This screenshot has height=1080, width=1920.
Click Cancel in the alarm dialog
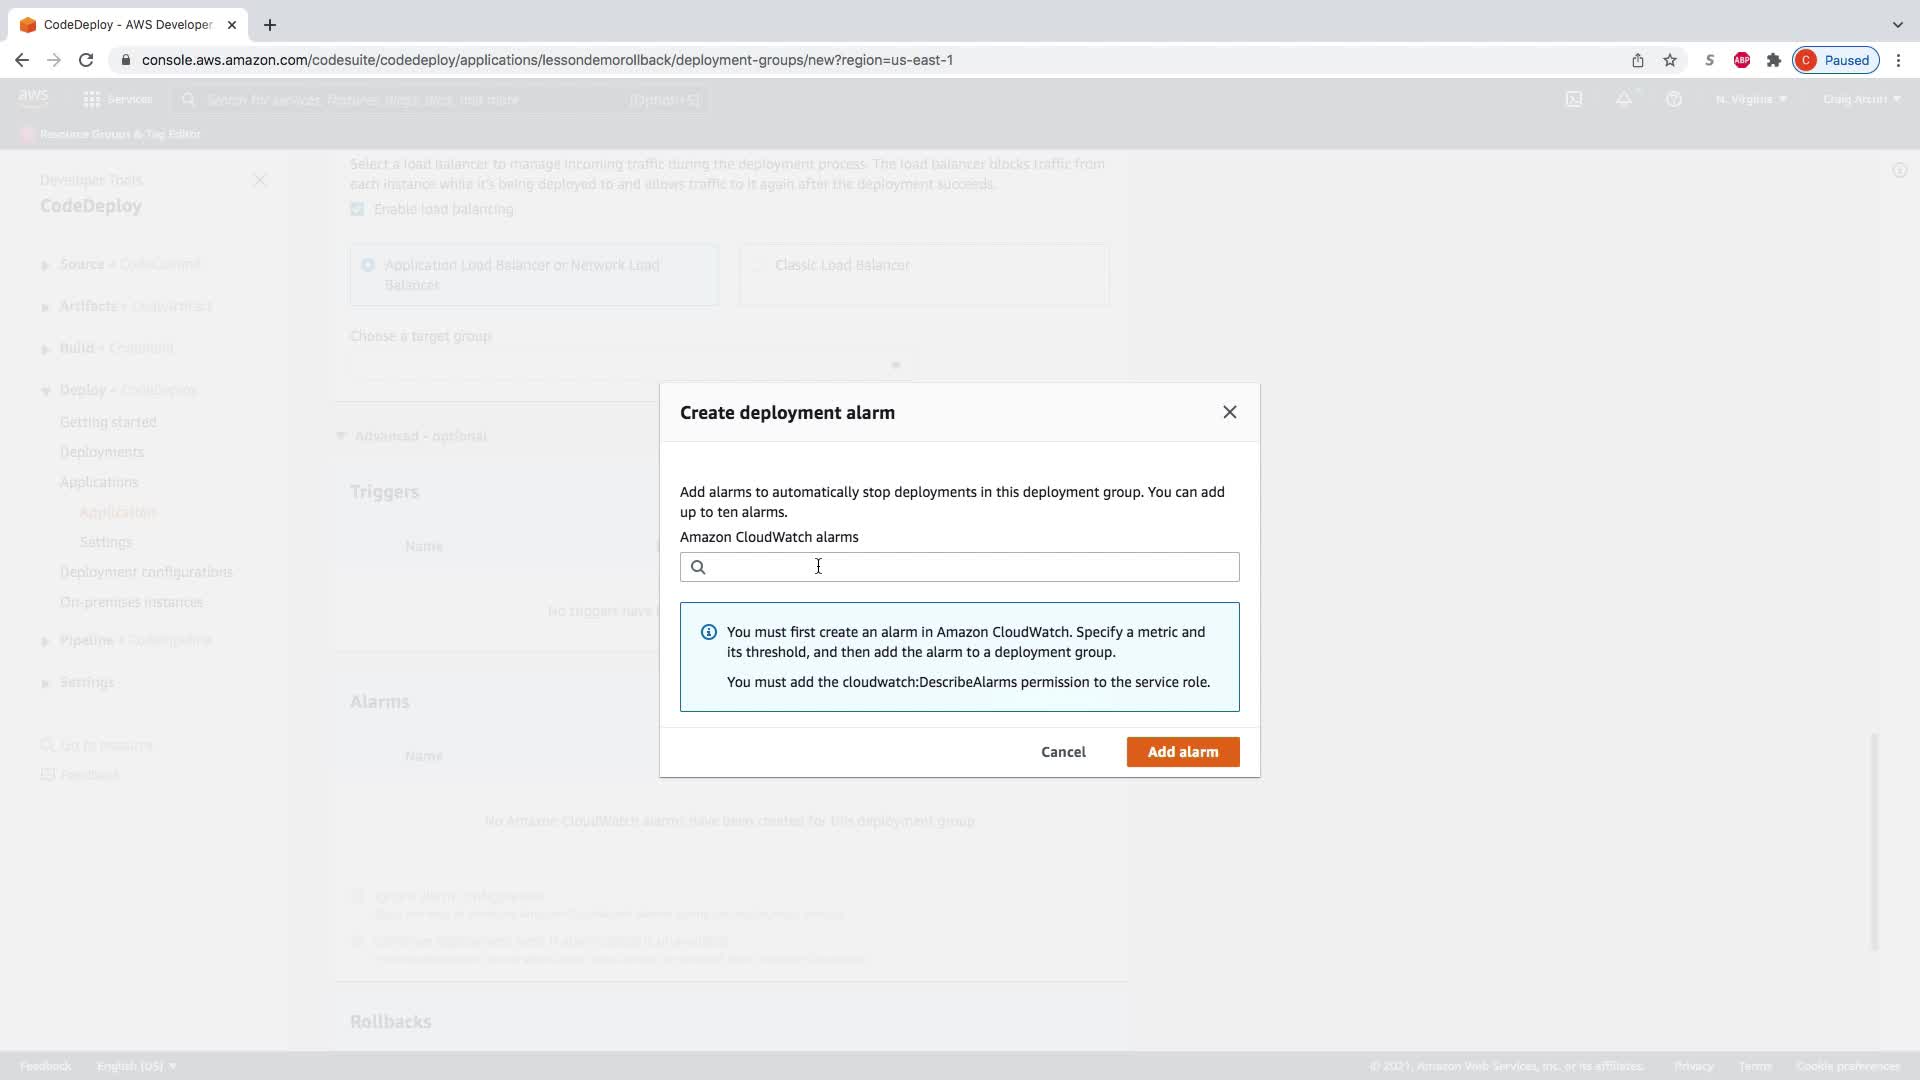[1063, 752]
